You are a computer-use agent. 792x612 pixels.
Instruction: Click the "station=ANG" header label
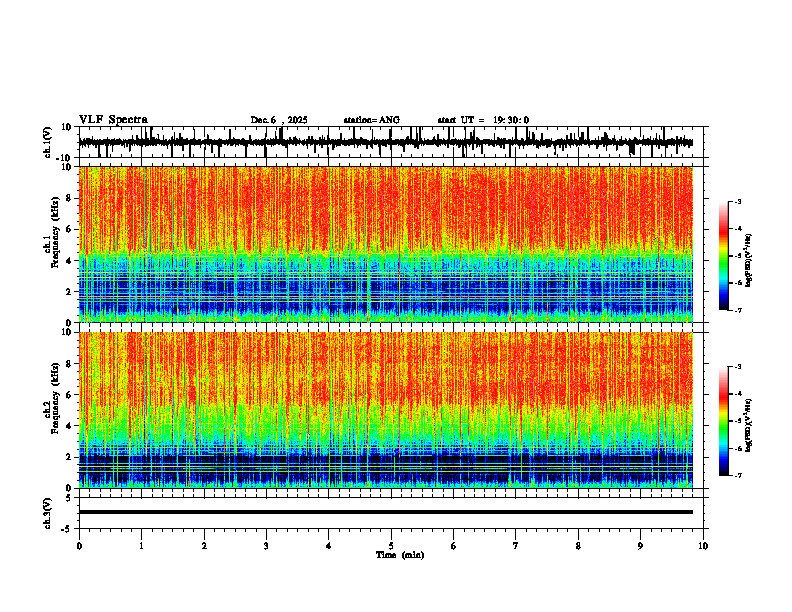point(372,120)
